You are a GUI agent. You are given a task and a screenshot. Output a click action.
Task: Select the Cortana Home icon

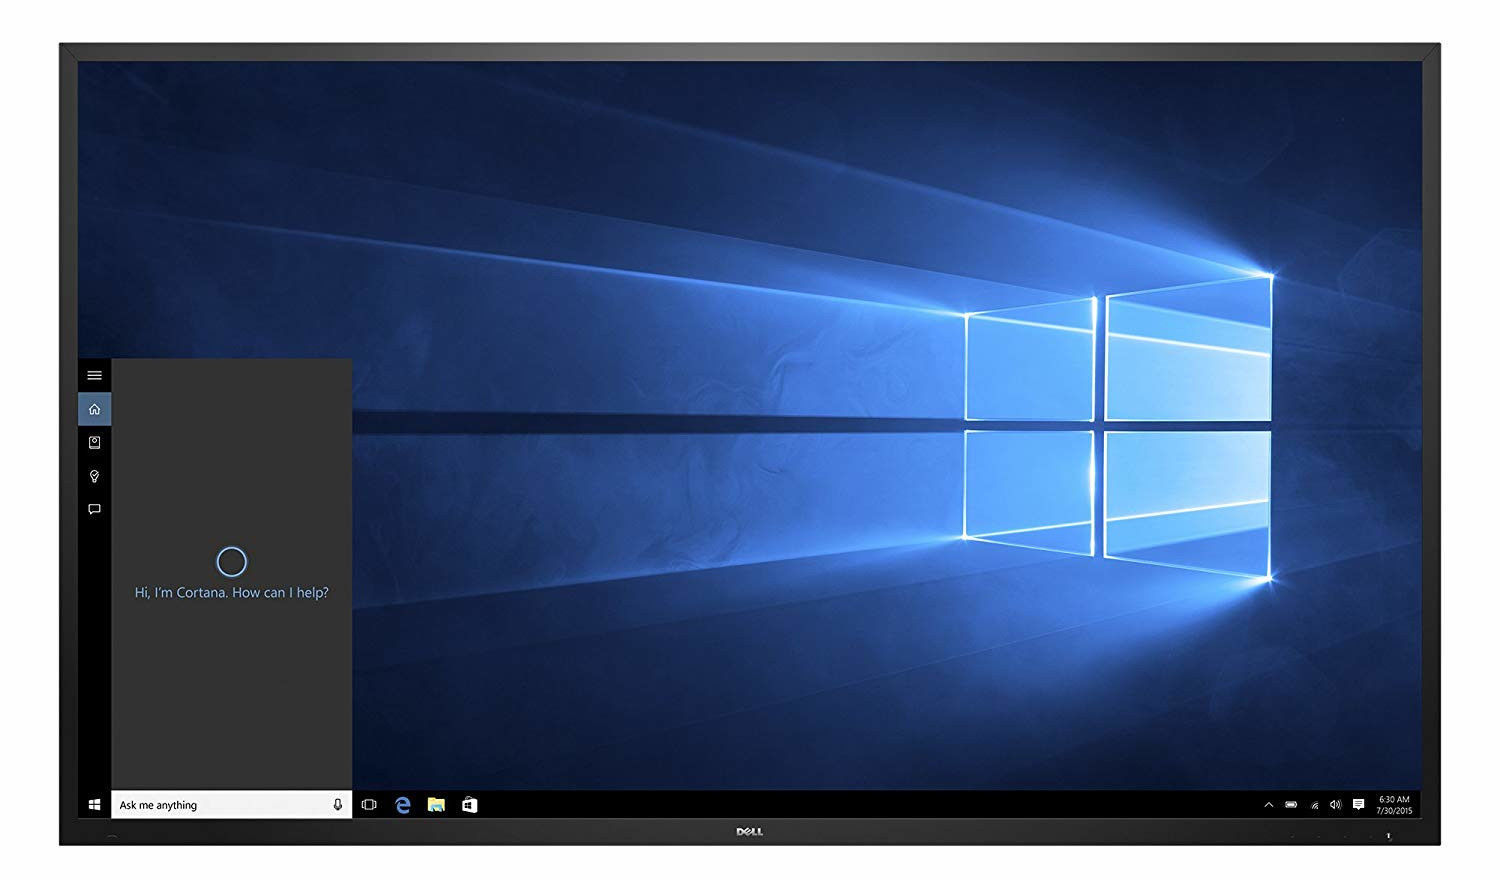click(x=94, y=409)
